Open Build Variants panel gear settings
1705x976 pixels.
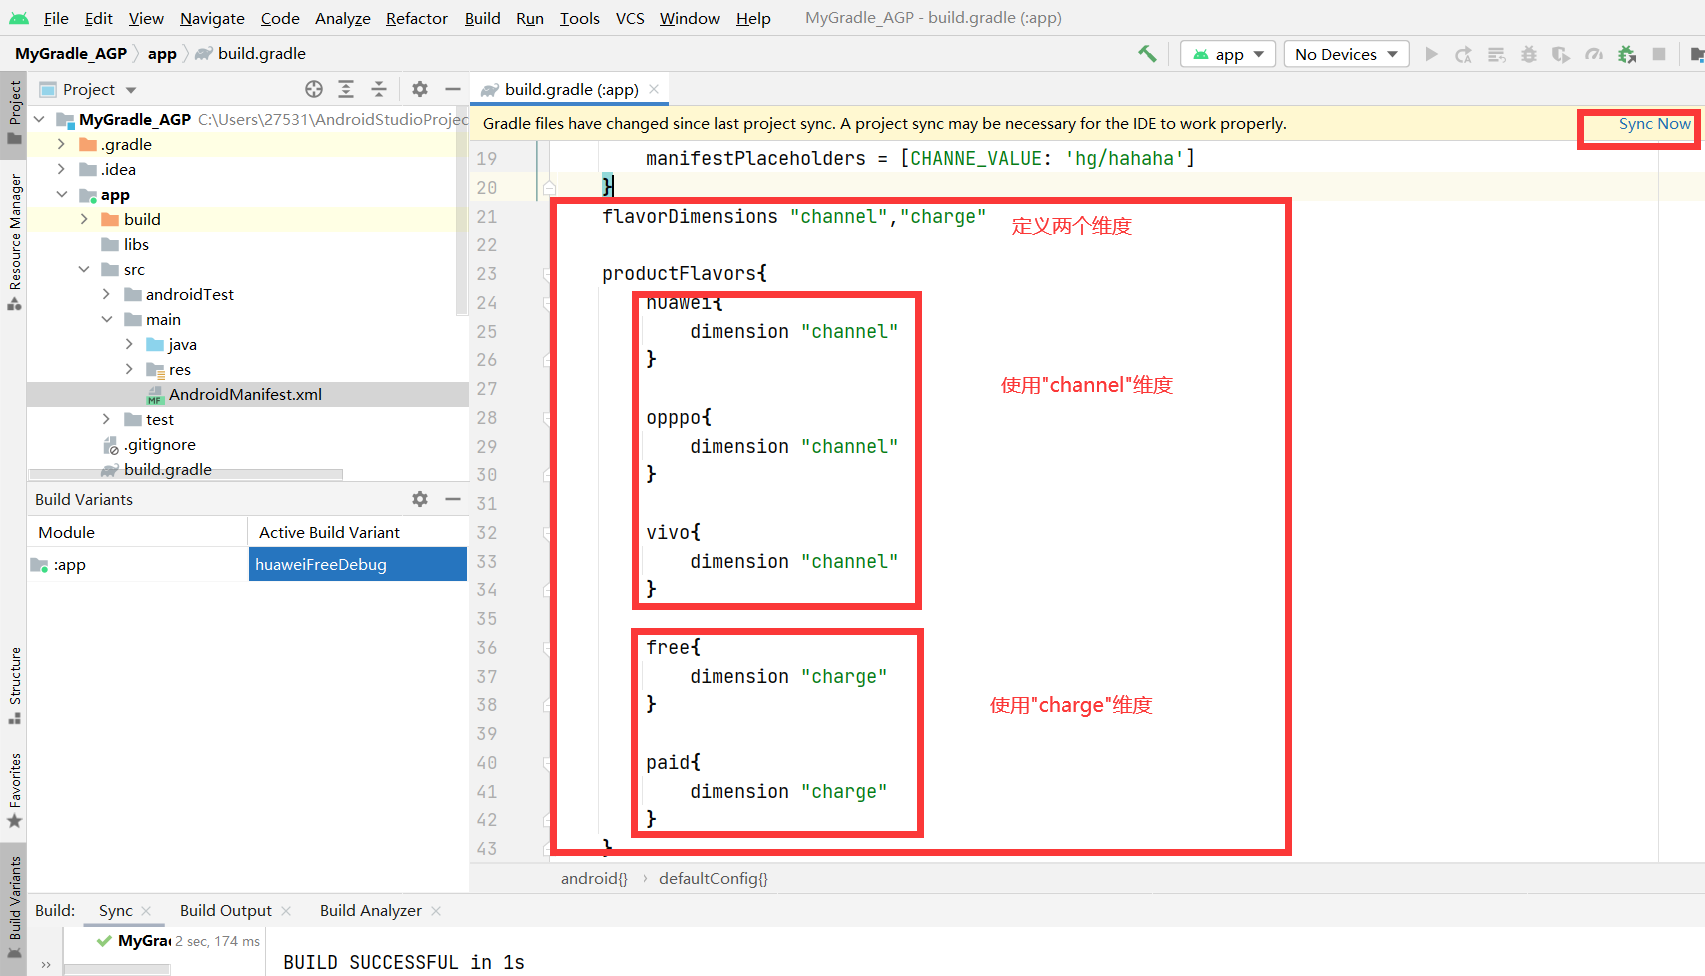[420, 499]
